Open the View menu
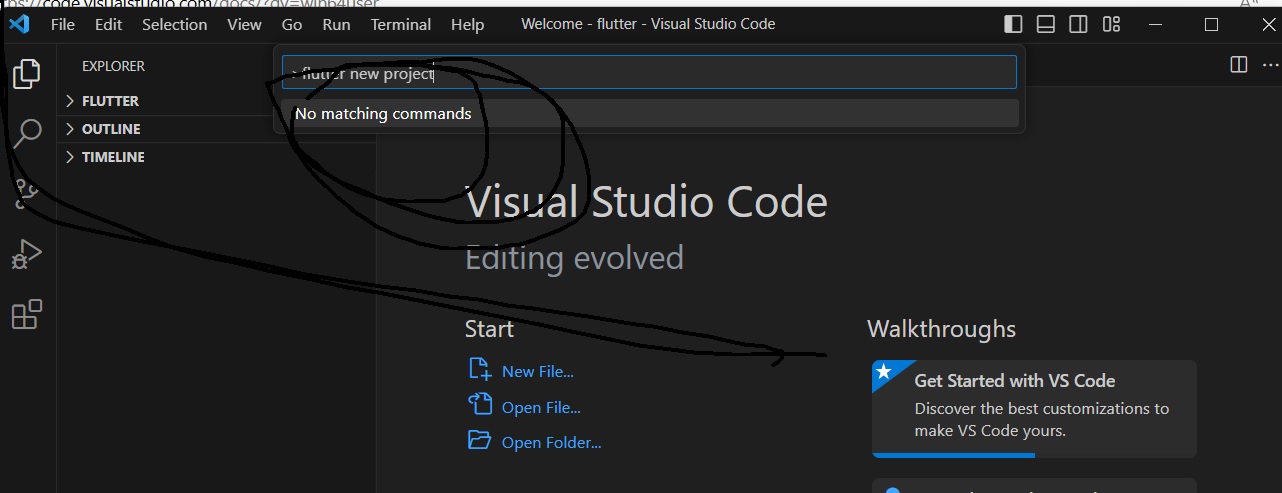The height and width of the screenshot is (493, 1282). pyautogui.click(x=244, y=24)
